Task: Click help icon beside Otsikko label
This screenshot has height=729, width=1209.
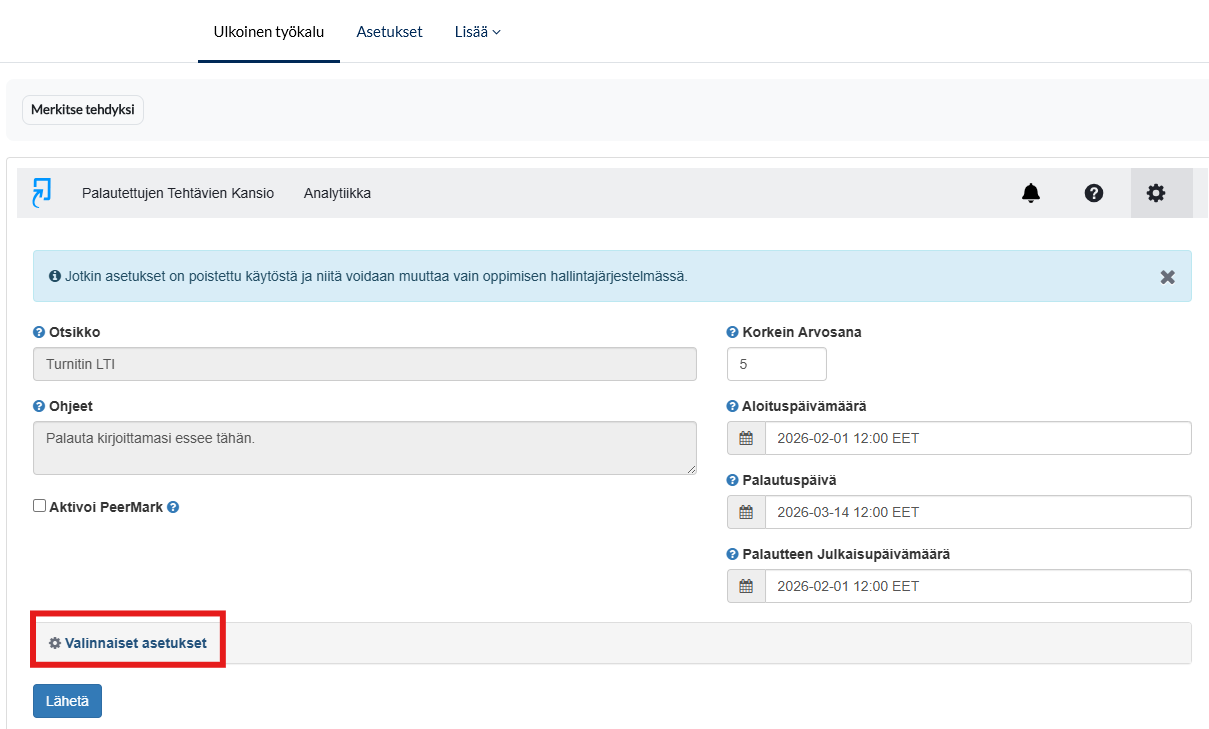Action: point(39,332)
